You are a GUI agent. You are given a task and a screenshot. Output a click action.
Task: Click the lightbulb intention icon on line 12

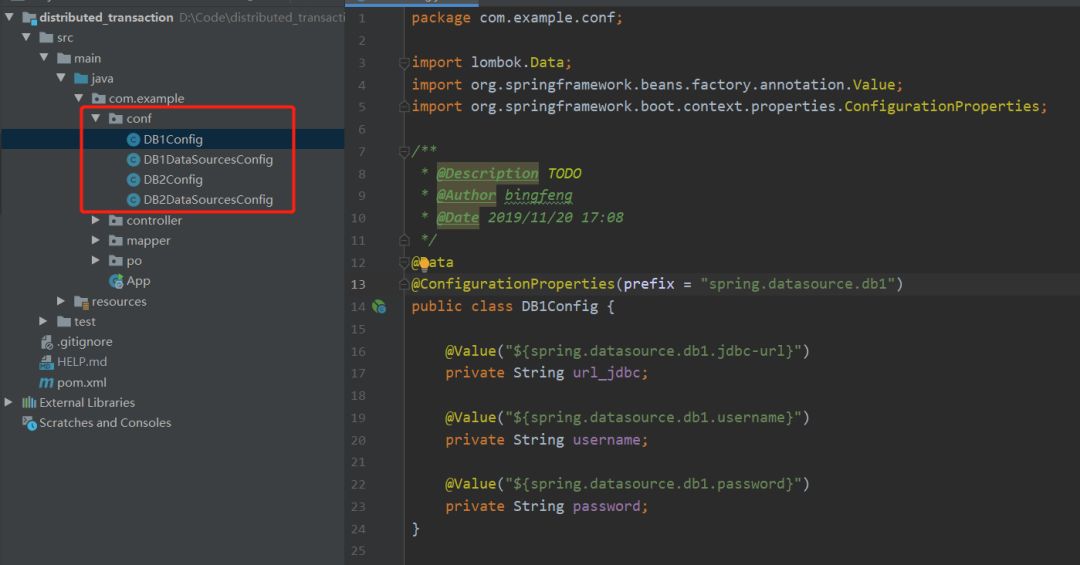click(422, 263)
